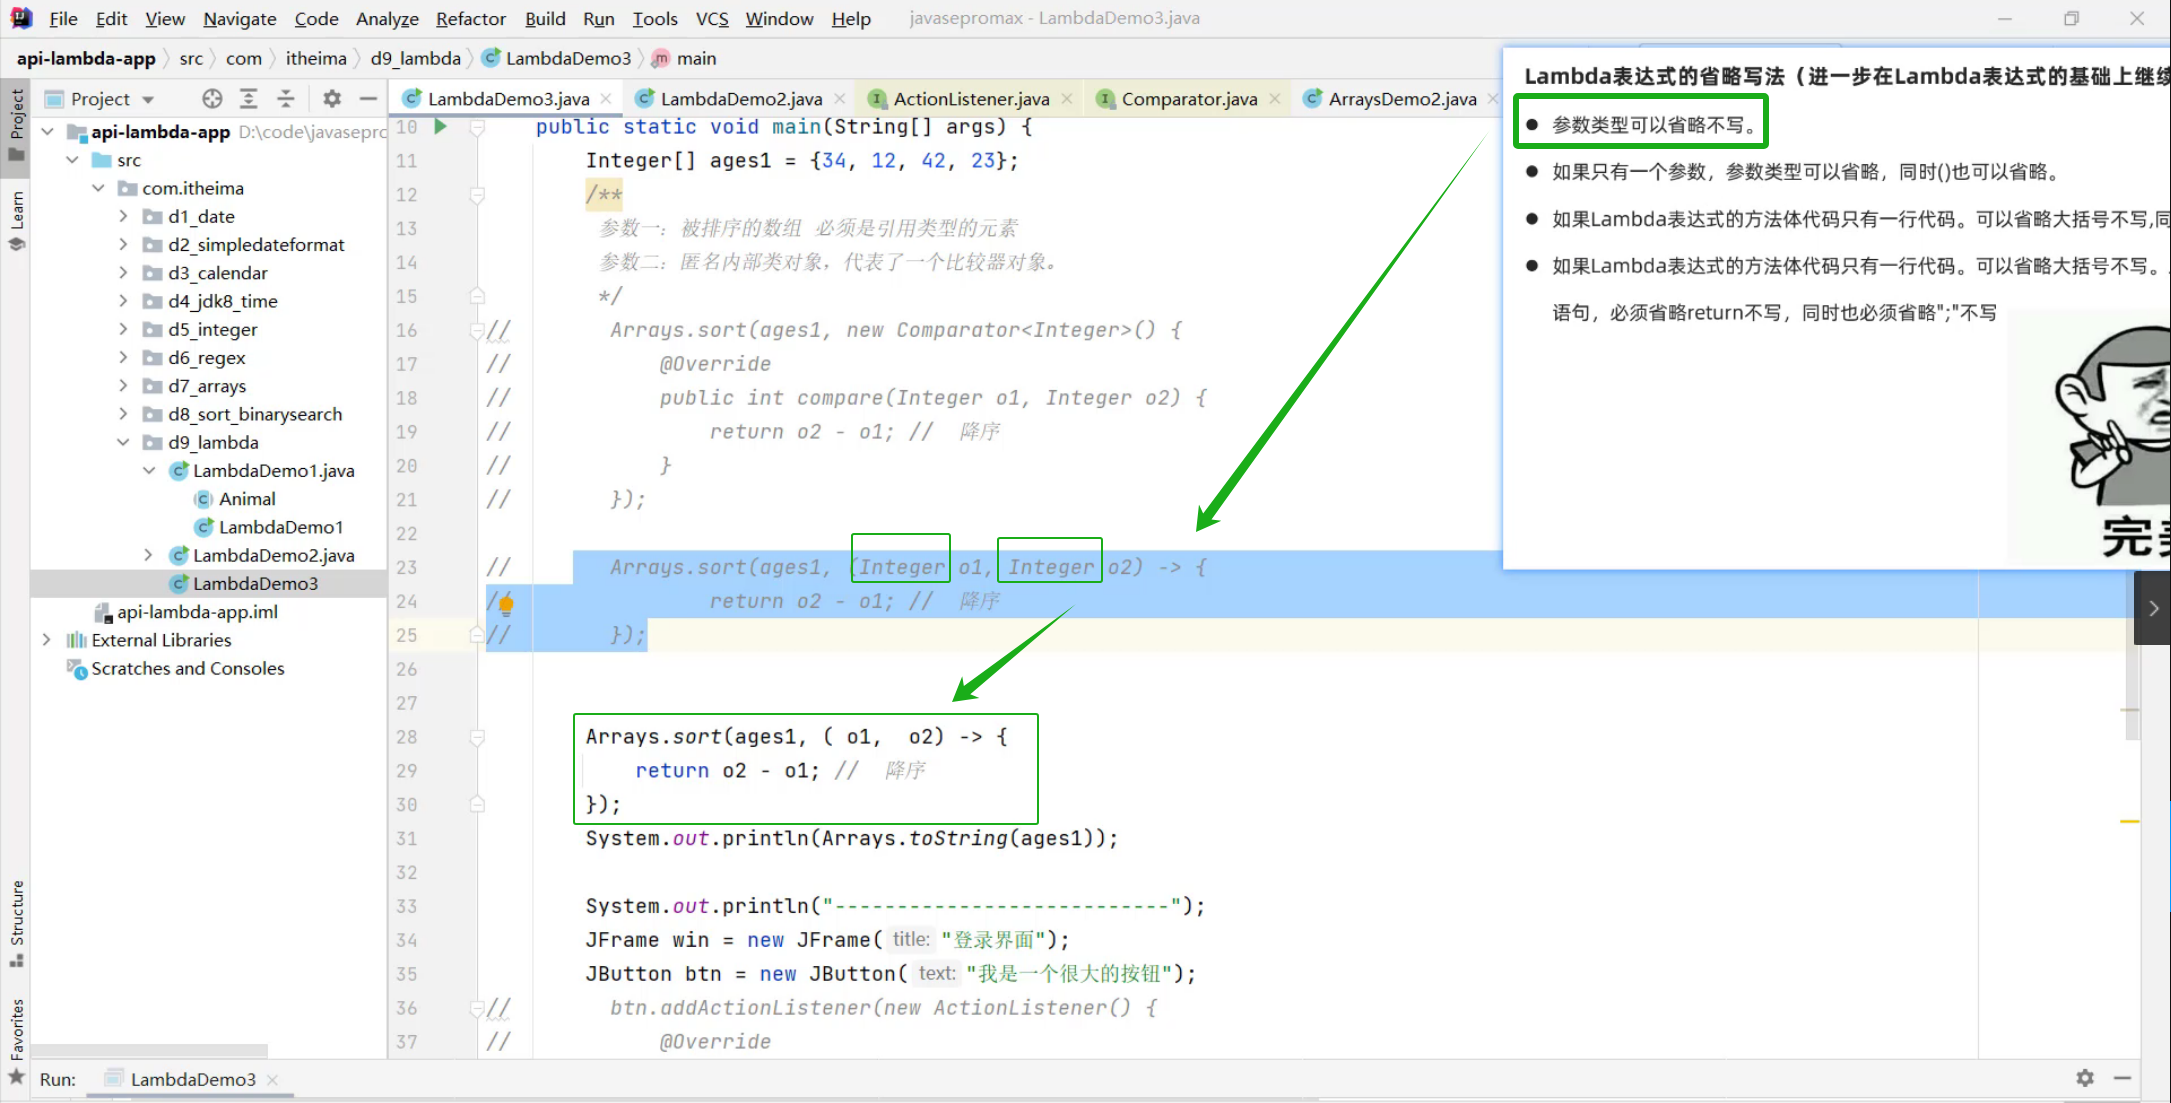Open Run panel settings gear

pos(2085,1078)
